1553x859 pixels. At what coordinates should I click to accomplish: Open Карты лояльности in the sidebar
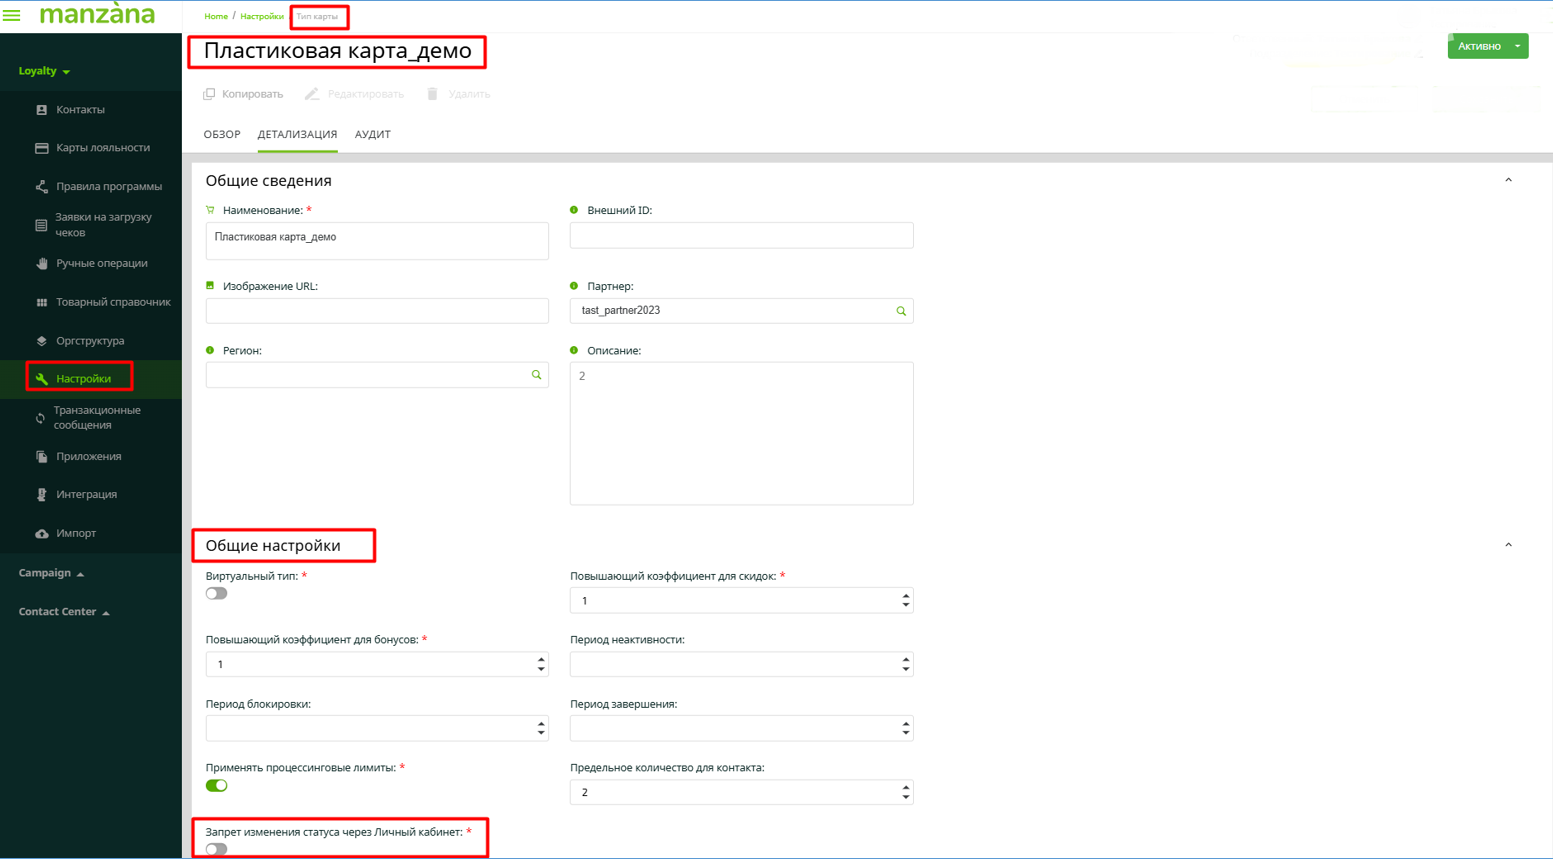[102, 148]
